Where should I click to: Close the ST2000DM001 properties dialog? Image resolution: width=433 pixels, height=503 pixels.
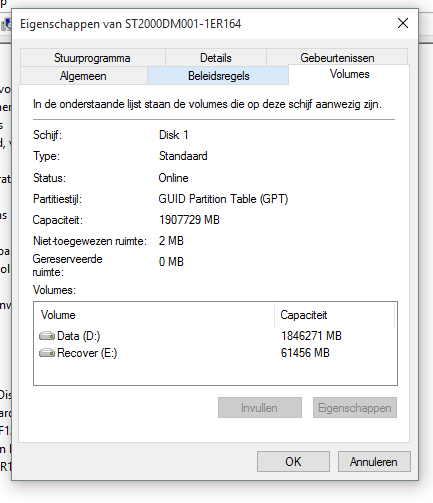(403, 23)
